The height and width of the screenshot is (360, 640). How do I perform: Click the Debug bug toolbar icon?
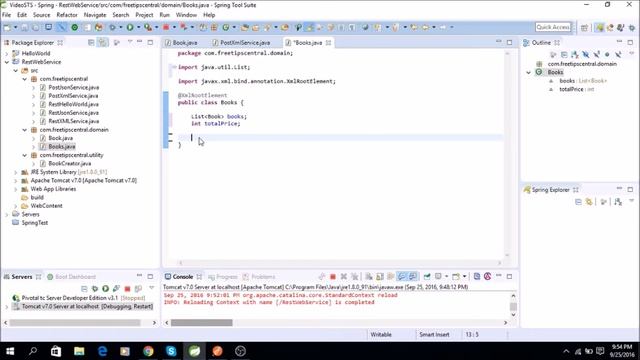point(112,27)
